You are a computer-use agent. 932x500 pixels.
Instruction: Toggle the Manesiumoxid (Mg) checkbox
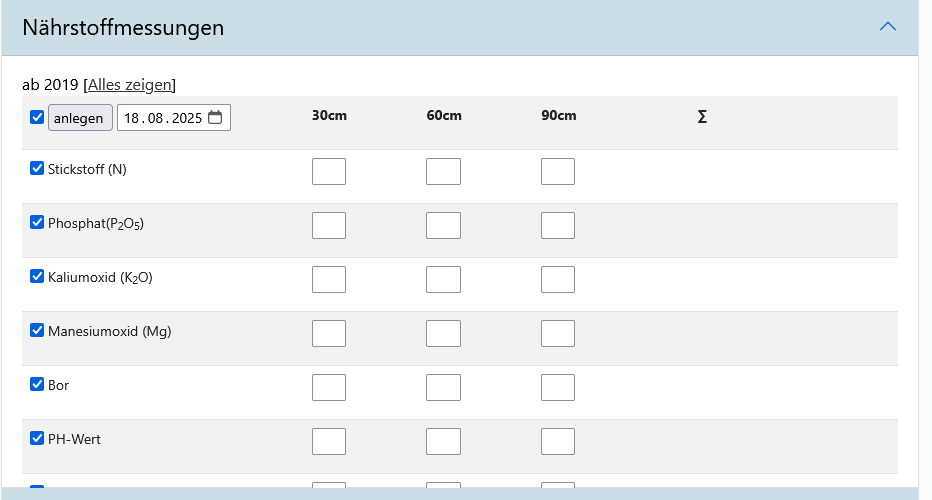coord(37,331)
